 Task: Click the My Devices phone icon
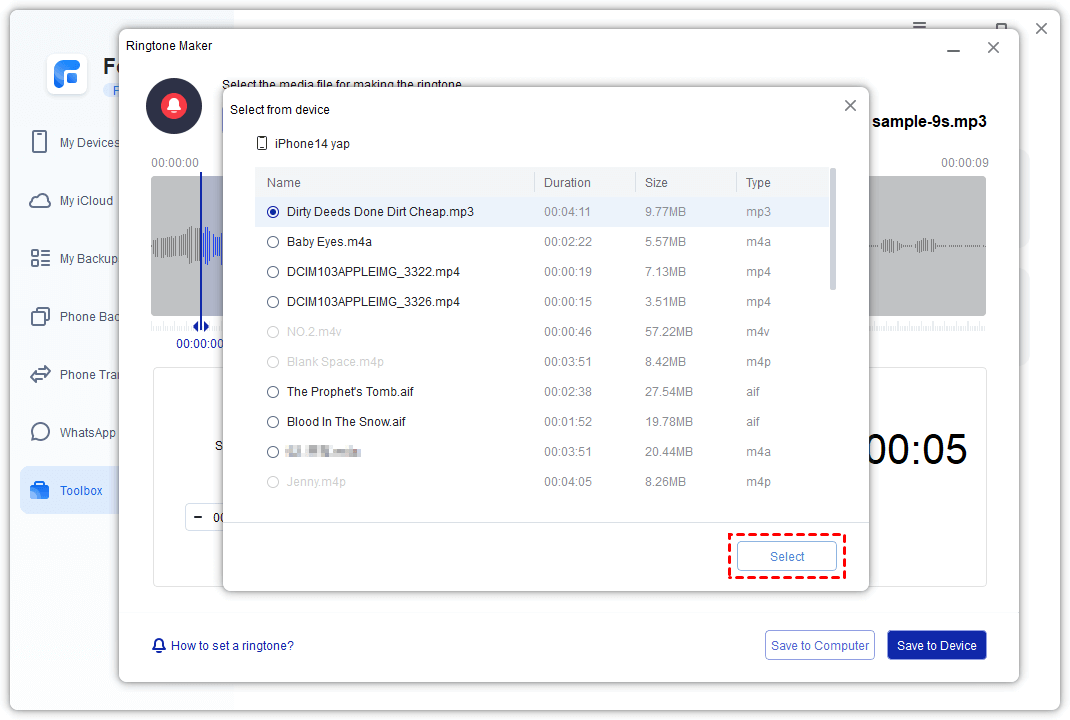pyautogui.click(x=40, y=142)
